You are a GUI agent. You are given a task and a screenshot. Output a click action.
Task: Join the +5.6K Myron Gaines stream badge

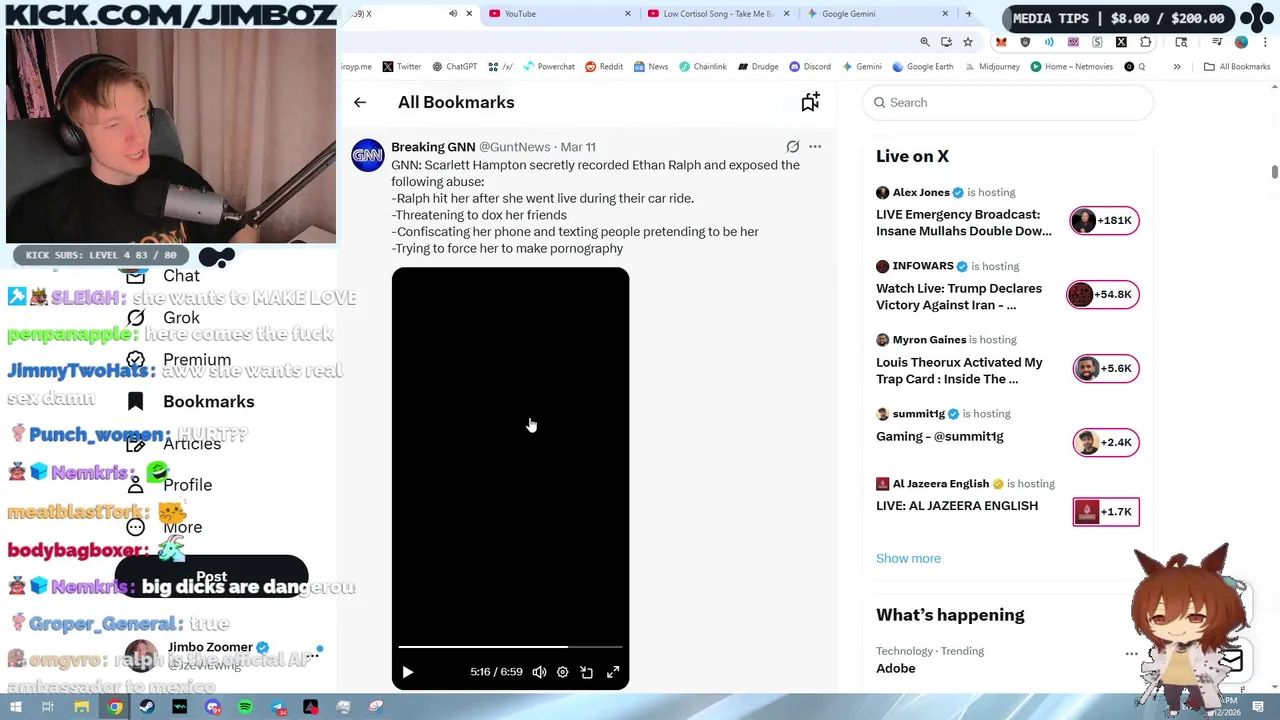pos(1106,368)
